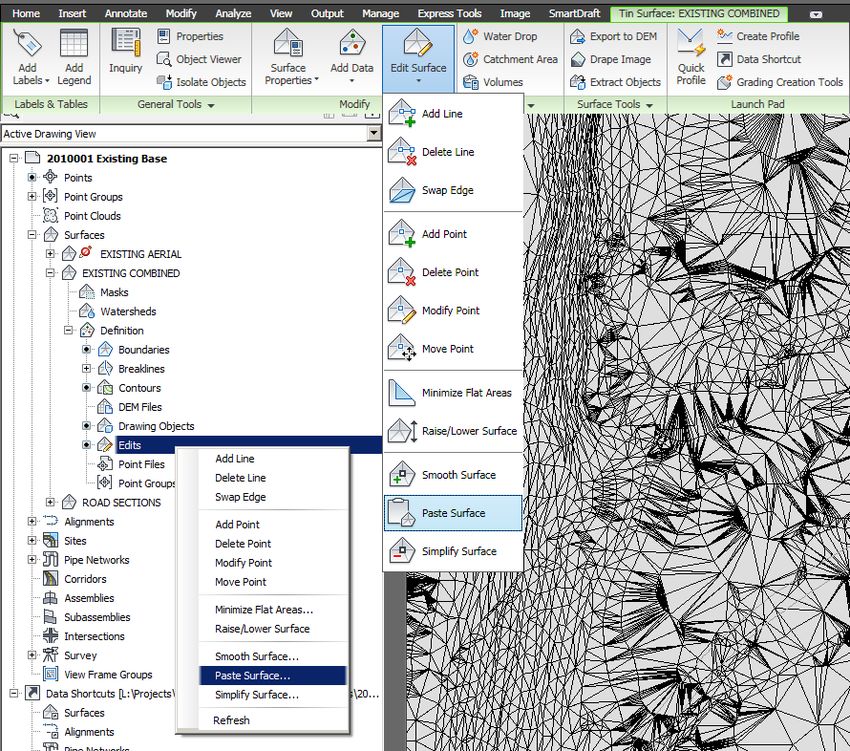Select Add Line in Edit Surface dropdown
850x751 pixels.
pos(453,114)
